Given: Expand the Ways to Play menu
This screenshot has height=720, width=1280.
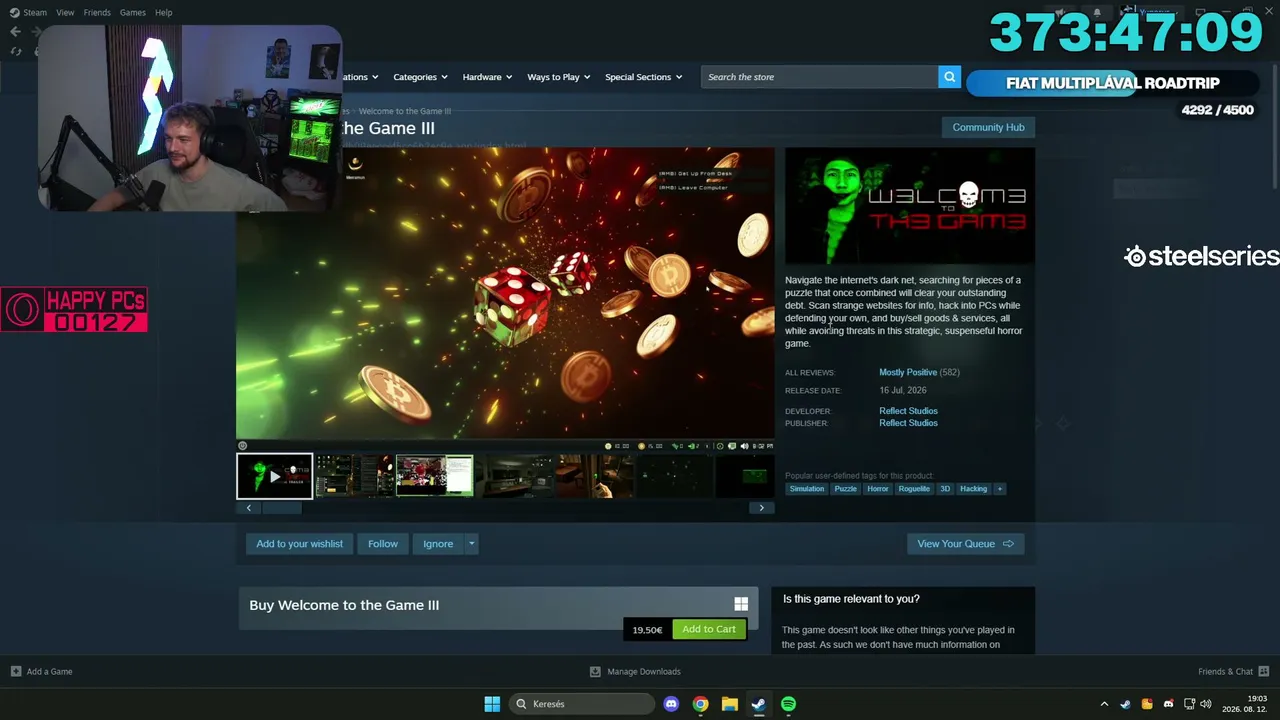Looking at the screenshot, I should 559,77.
